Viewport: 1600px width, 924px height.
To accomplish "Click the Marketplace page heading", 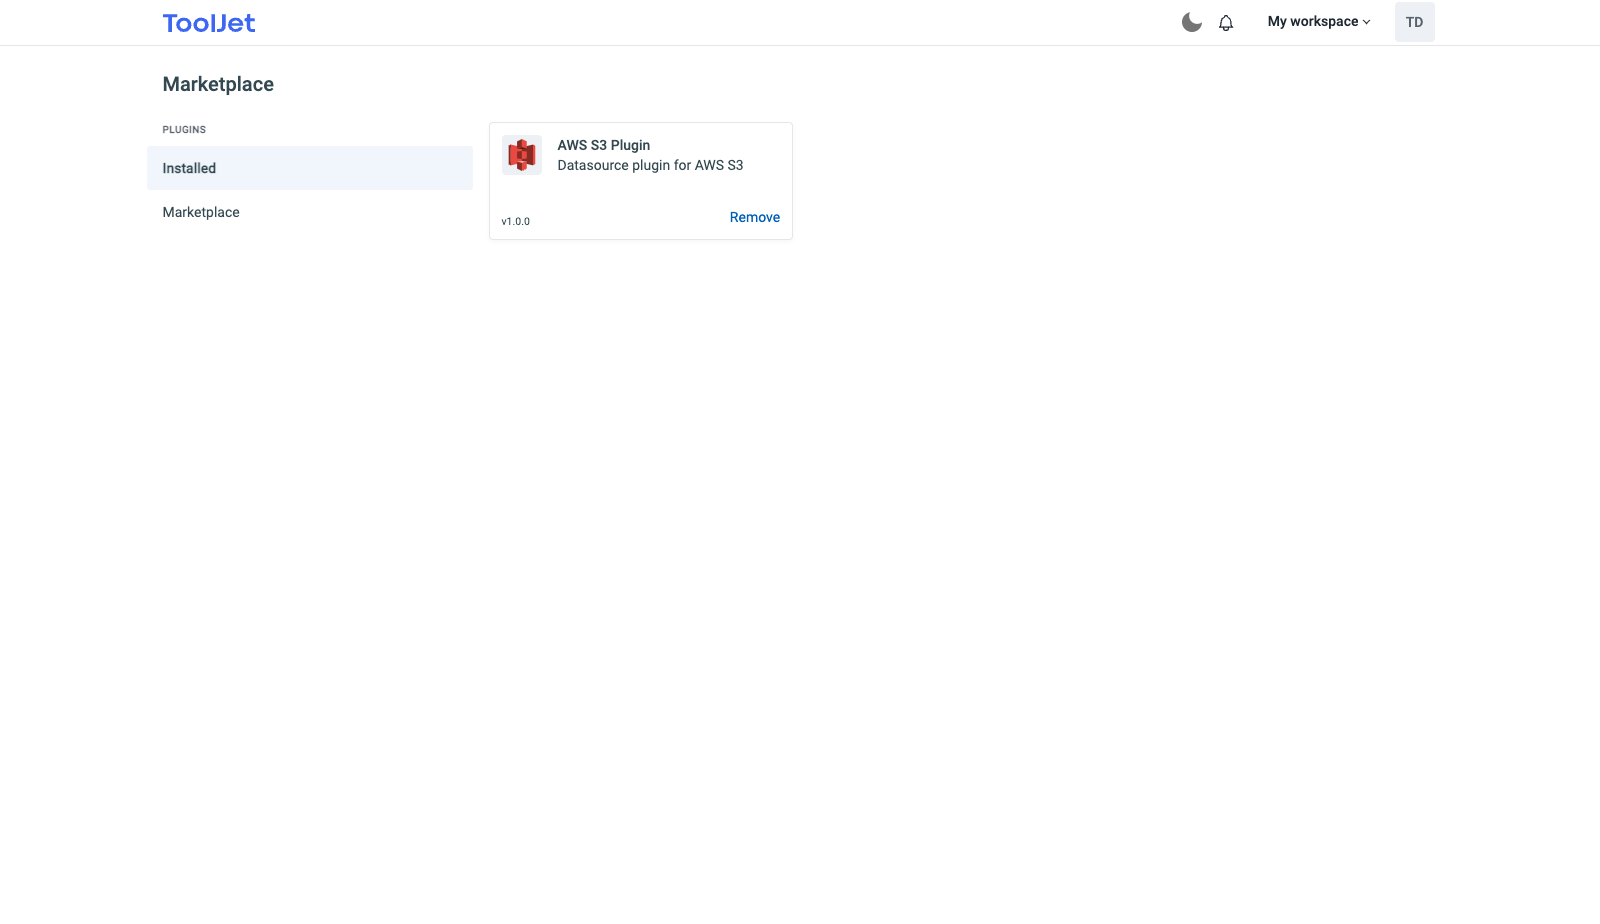I will pos(218,85).
